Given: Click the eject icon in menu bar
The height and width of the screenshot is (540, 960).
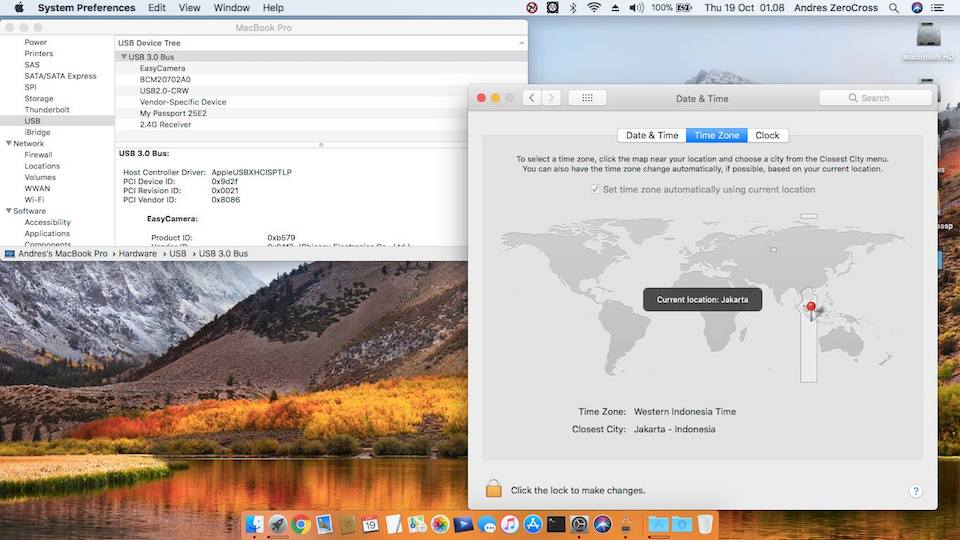Looking at the screenshot, I should [x=615, y=8].
